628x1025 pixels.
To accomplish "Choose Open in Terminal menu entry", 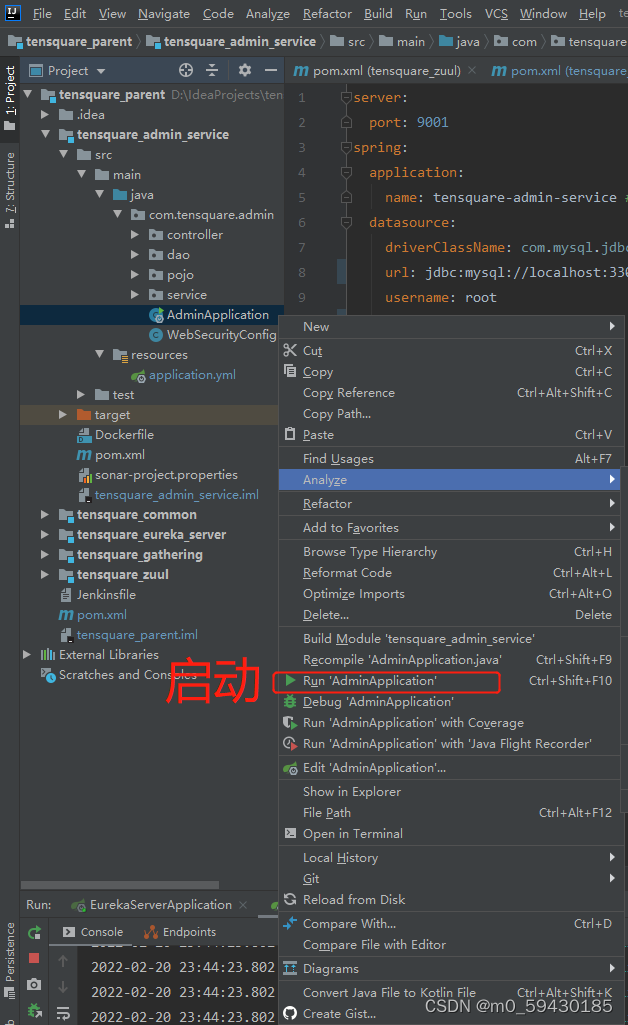I will (x=450, y=833).
